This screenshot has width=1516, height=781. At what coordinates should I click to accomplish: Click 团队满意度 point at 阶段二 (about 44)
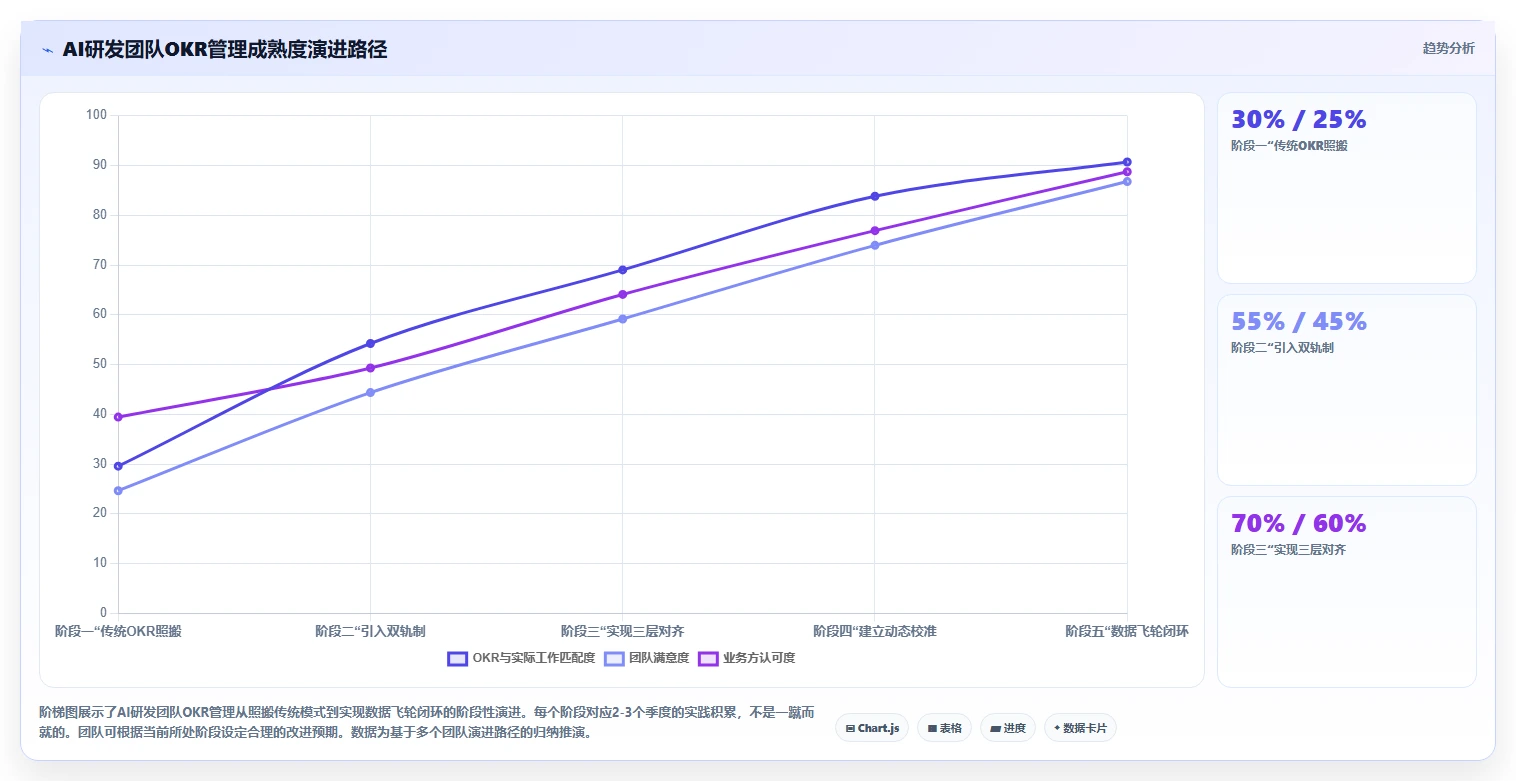coord(370,392)
